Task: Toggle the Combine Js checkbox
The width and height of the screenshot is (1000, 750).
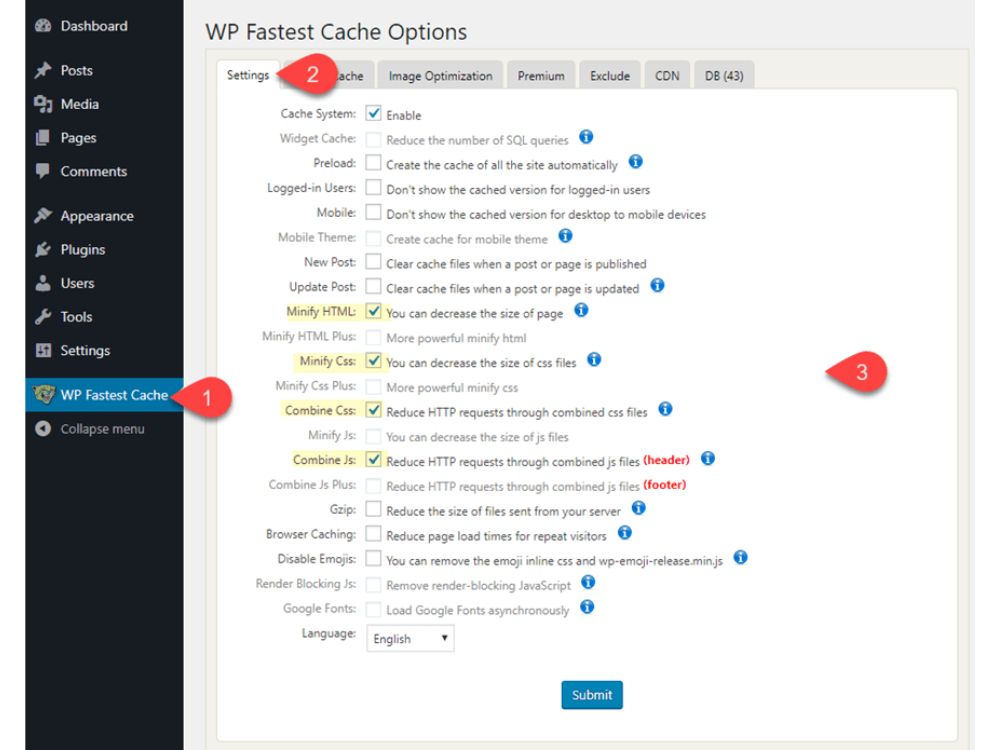Action: [x=374, y=460]
